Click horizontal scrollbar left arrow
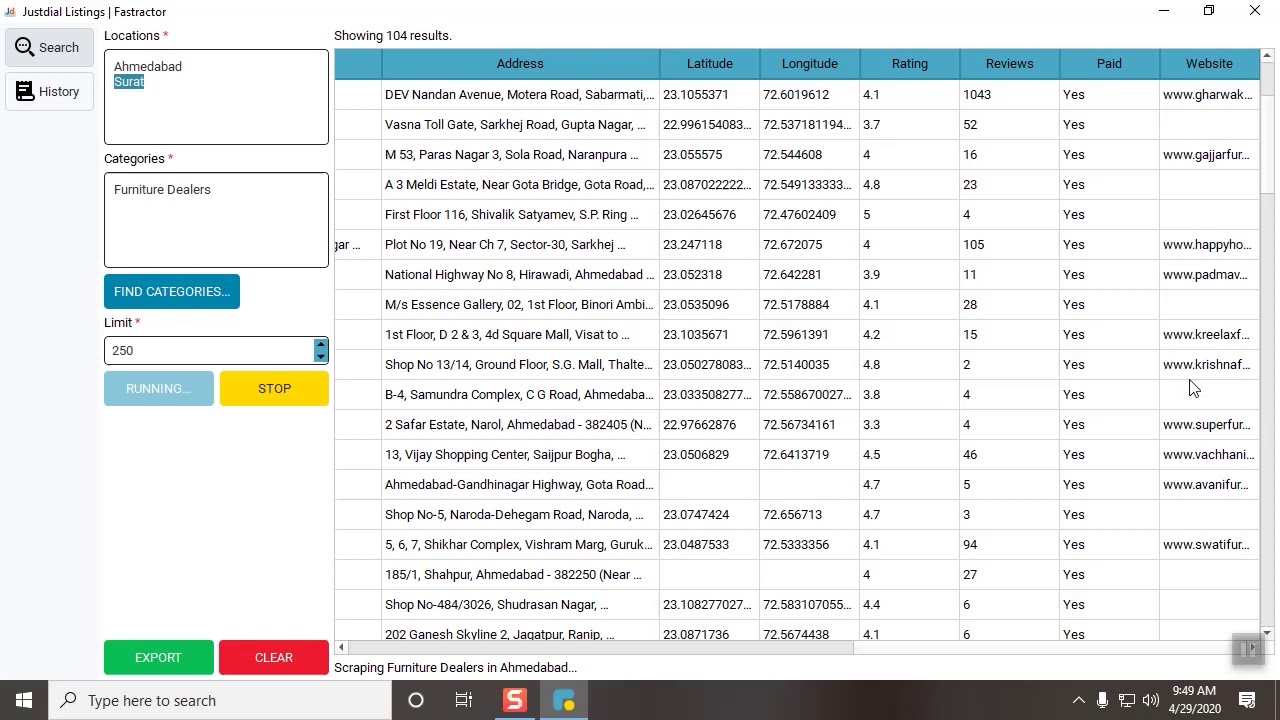The width and height of the screenshot is (1280, 720). pyautogui.click(x=341, y=648)
